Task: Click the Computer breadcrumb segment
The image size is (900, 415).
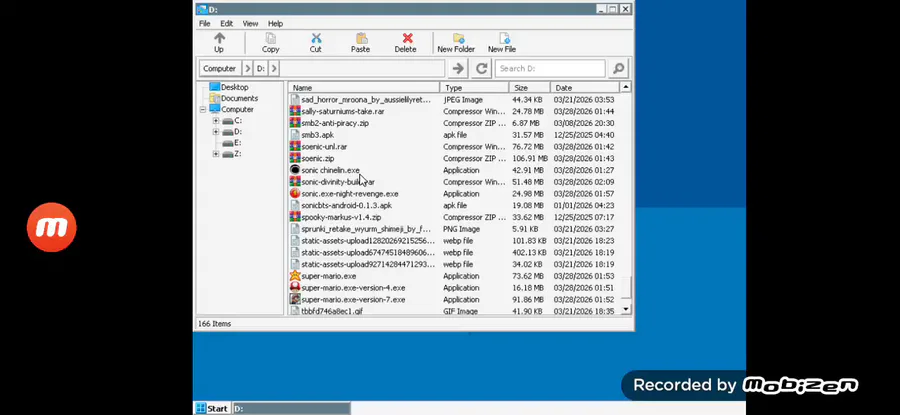Action: tap(219, 68)
